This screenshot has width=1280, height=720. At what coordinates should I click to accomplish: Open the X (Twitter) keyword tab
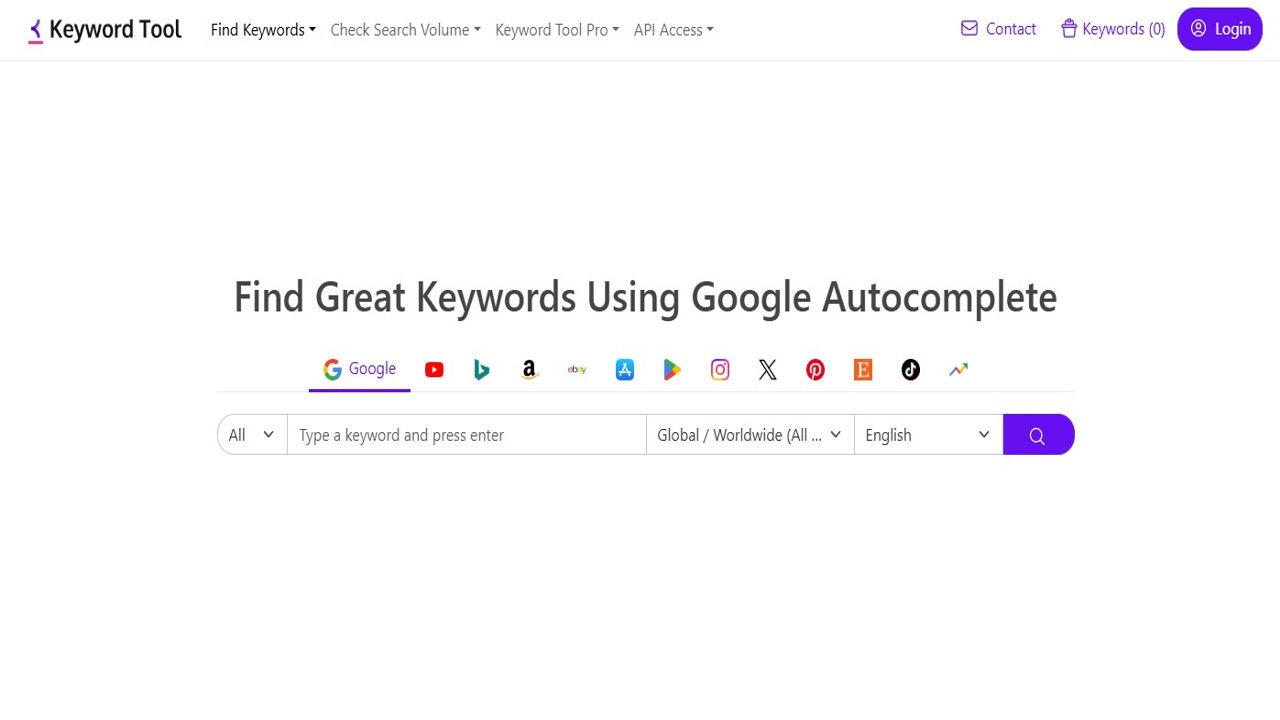[x=768, y=370]
